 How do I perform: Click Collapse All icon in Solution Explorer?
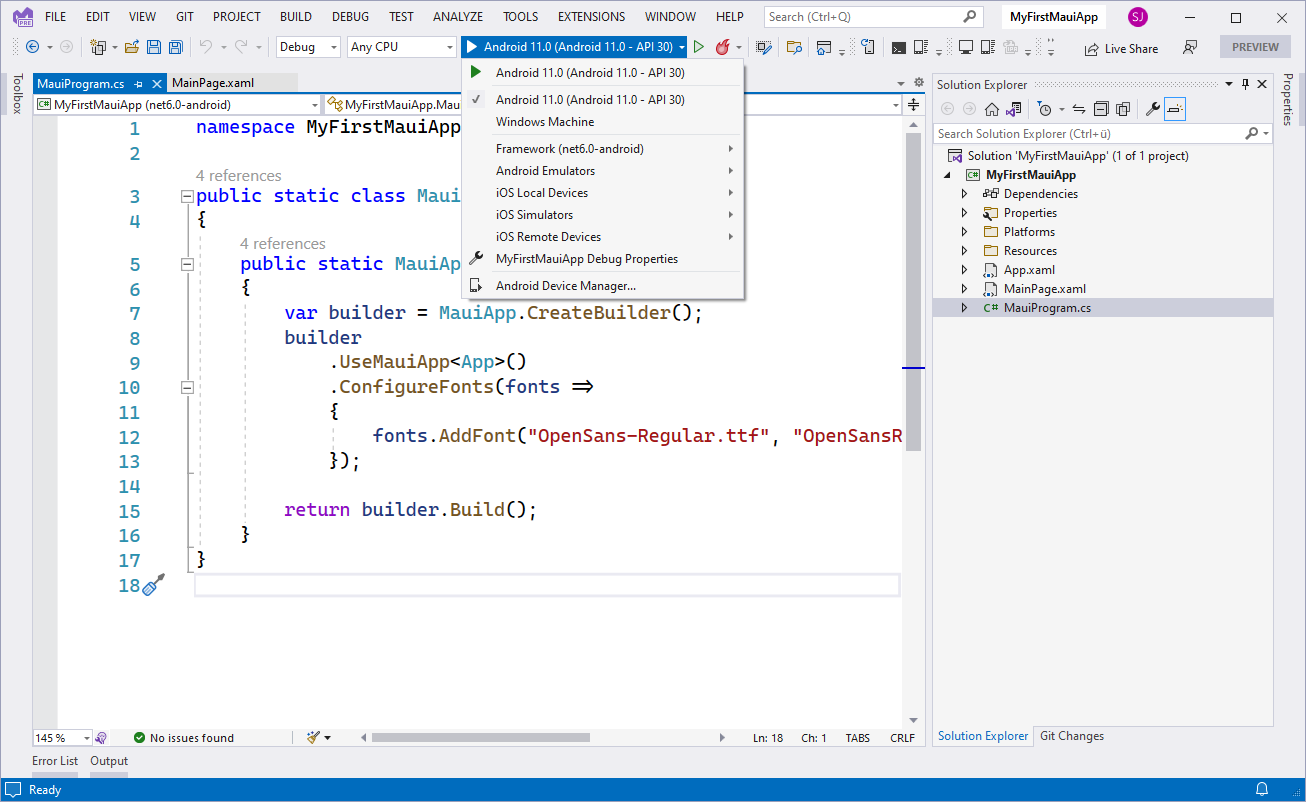(x=1101, y=109)
